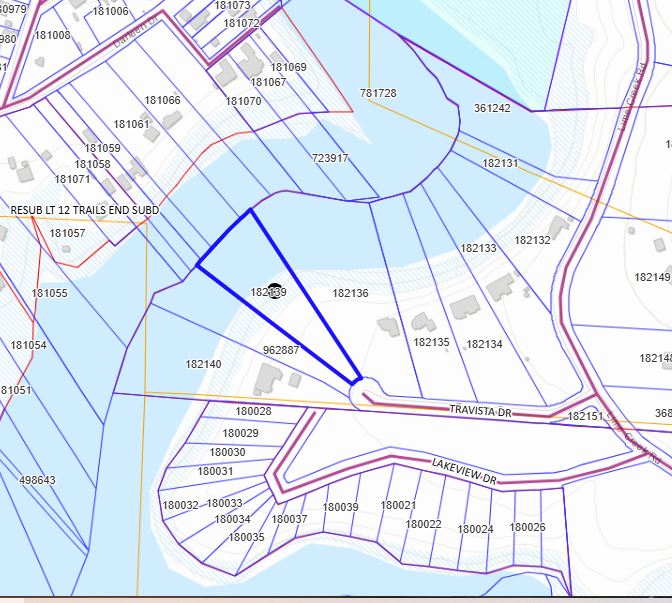Click the RESUB LT 12 TRAILS END SUBD label
The width and height of the screenshot is (672, 603).
click(x=85, y=210)
